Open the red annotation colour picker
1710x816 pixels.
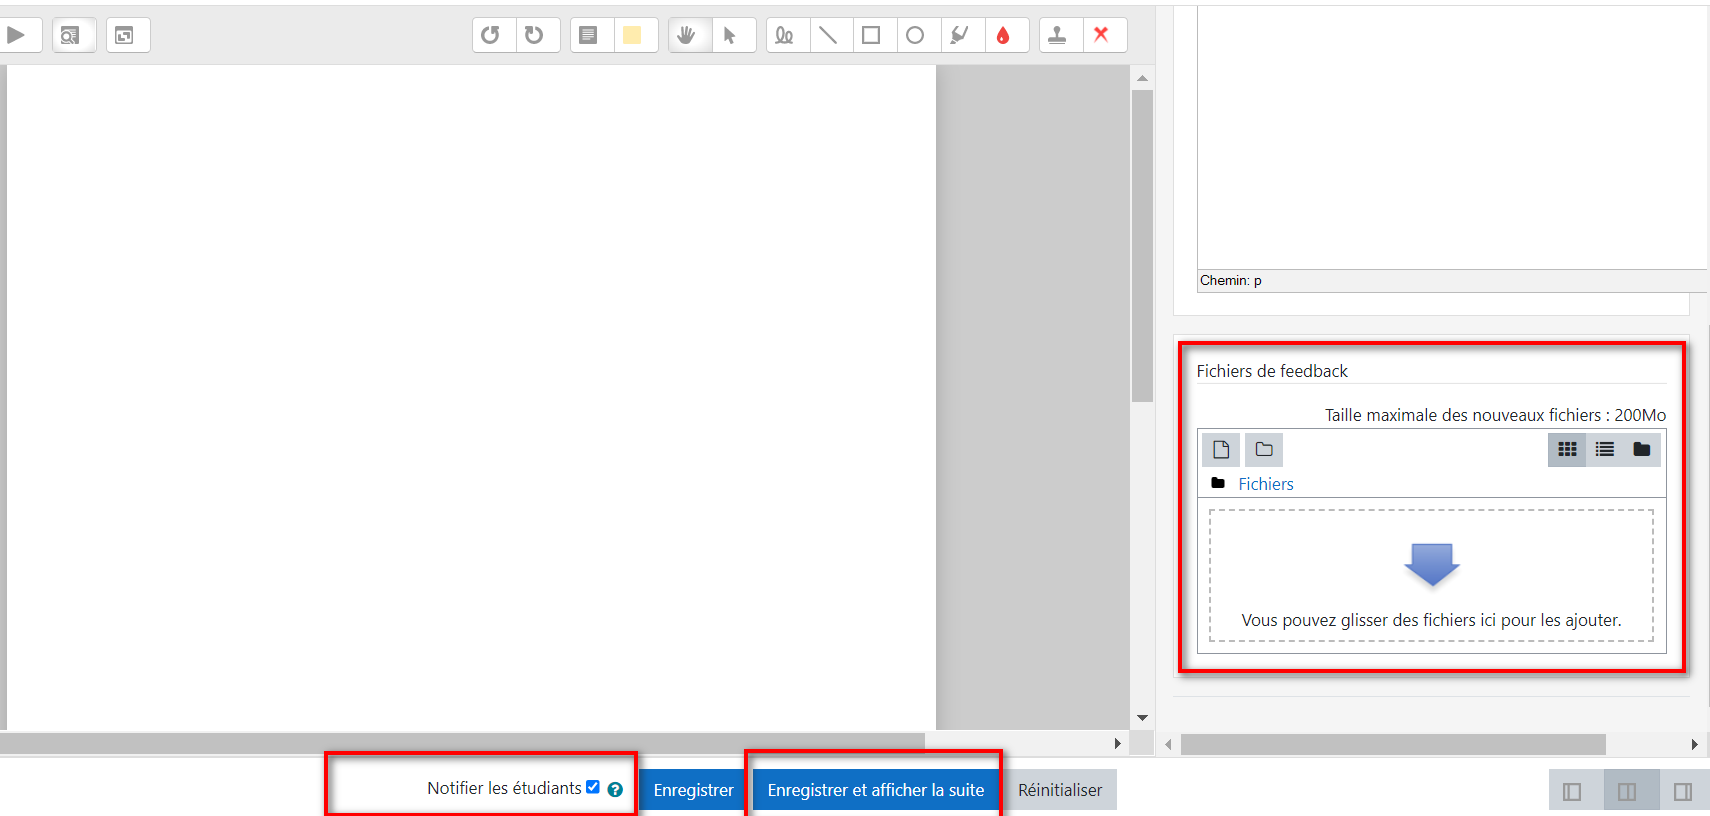(x=1003, y=35)
